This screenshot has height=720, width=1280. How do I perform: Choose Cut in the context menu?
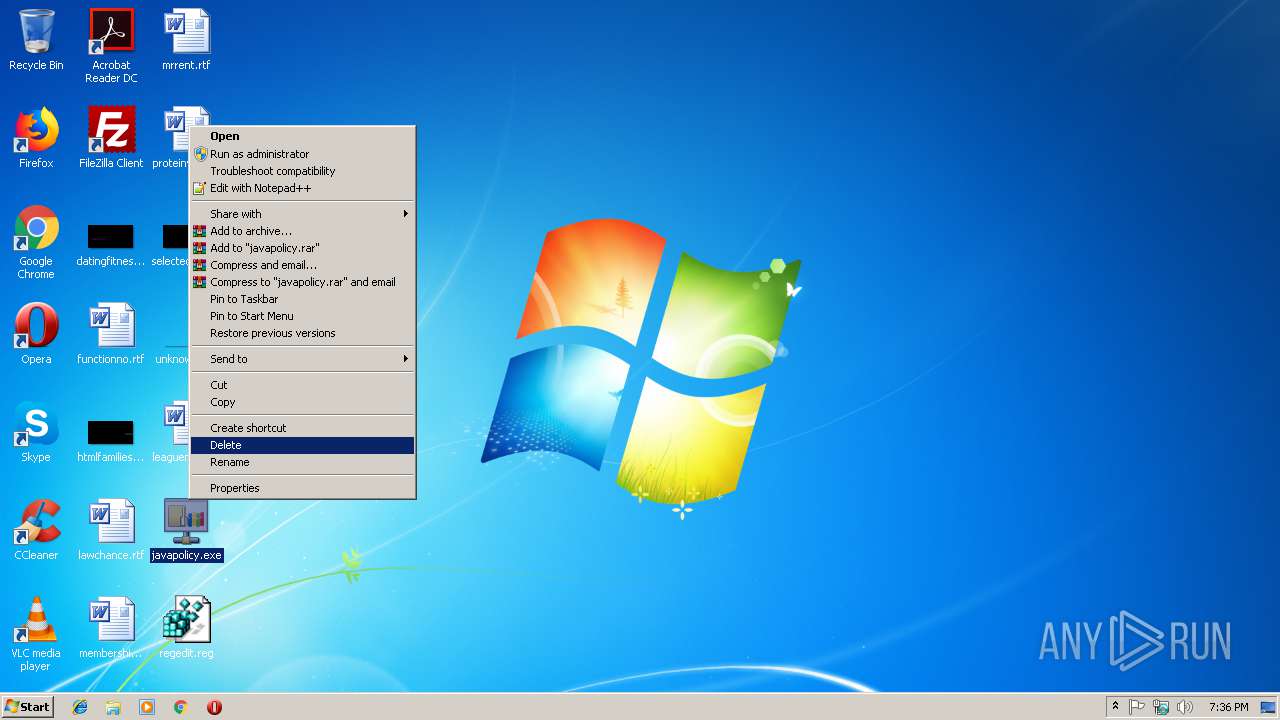(302, 385)
